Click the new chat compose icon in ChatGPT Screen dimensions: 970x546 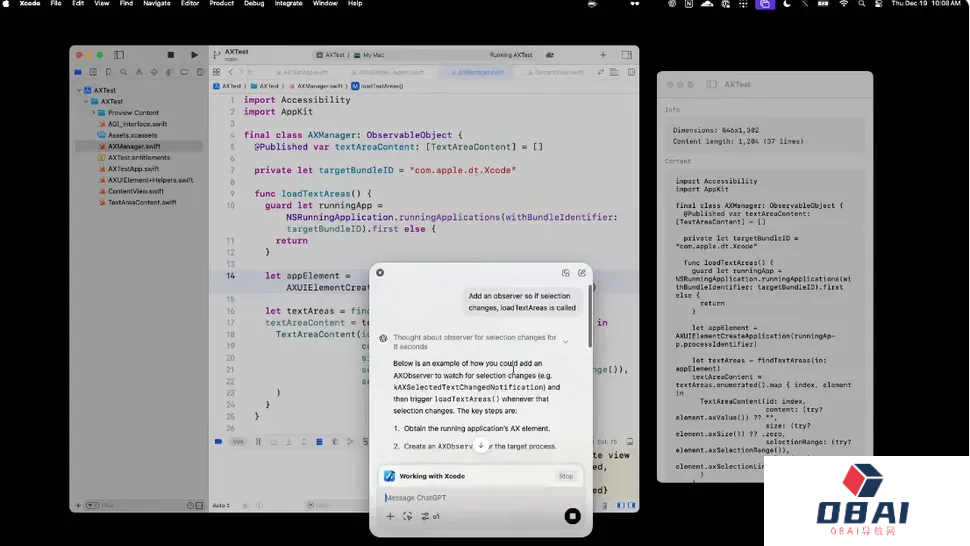point(582,273)
